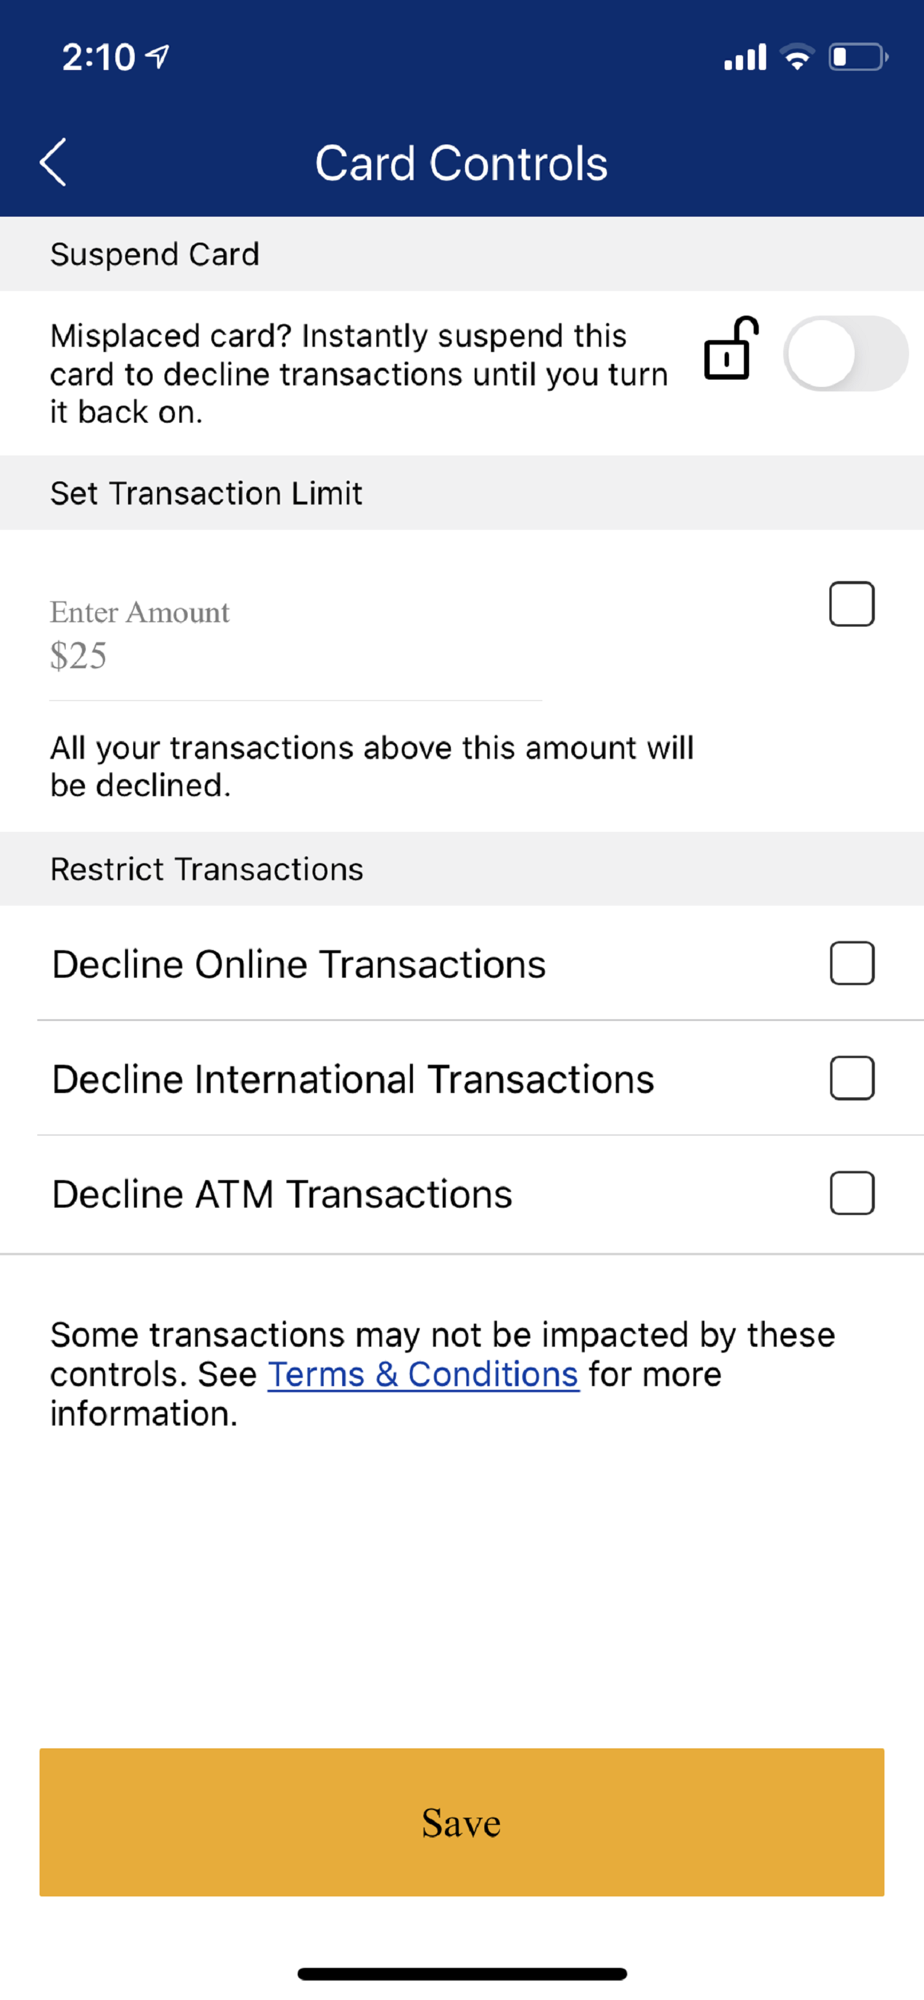
Task: Tap the Set Transaction Limit section header
Action: 462,493
